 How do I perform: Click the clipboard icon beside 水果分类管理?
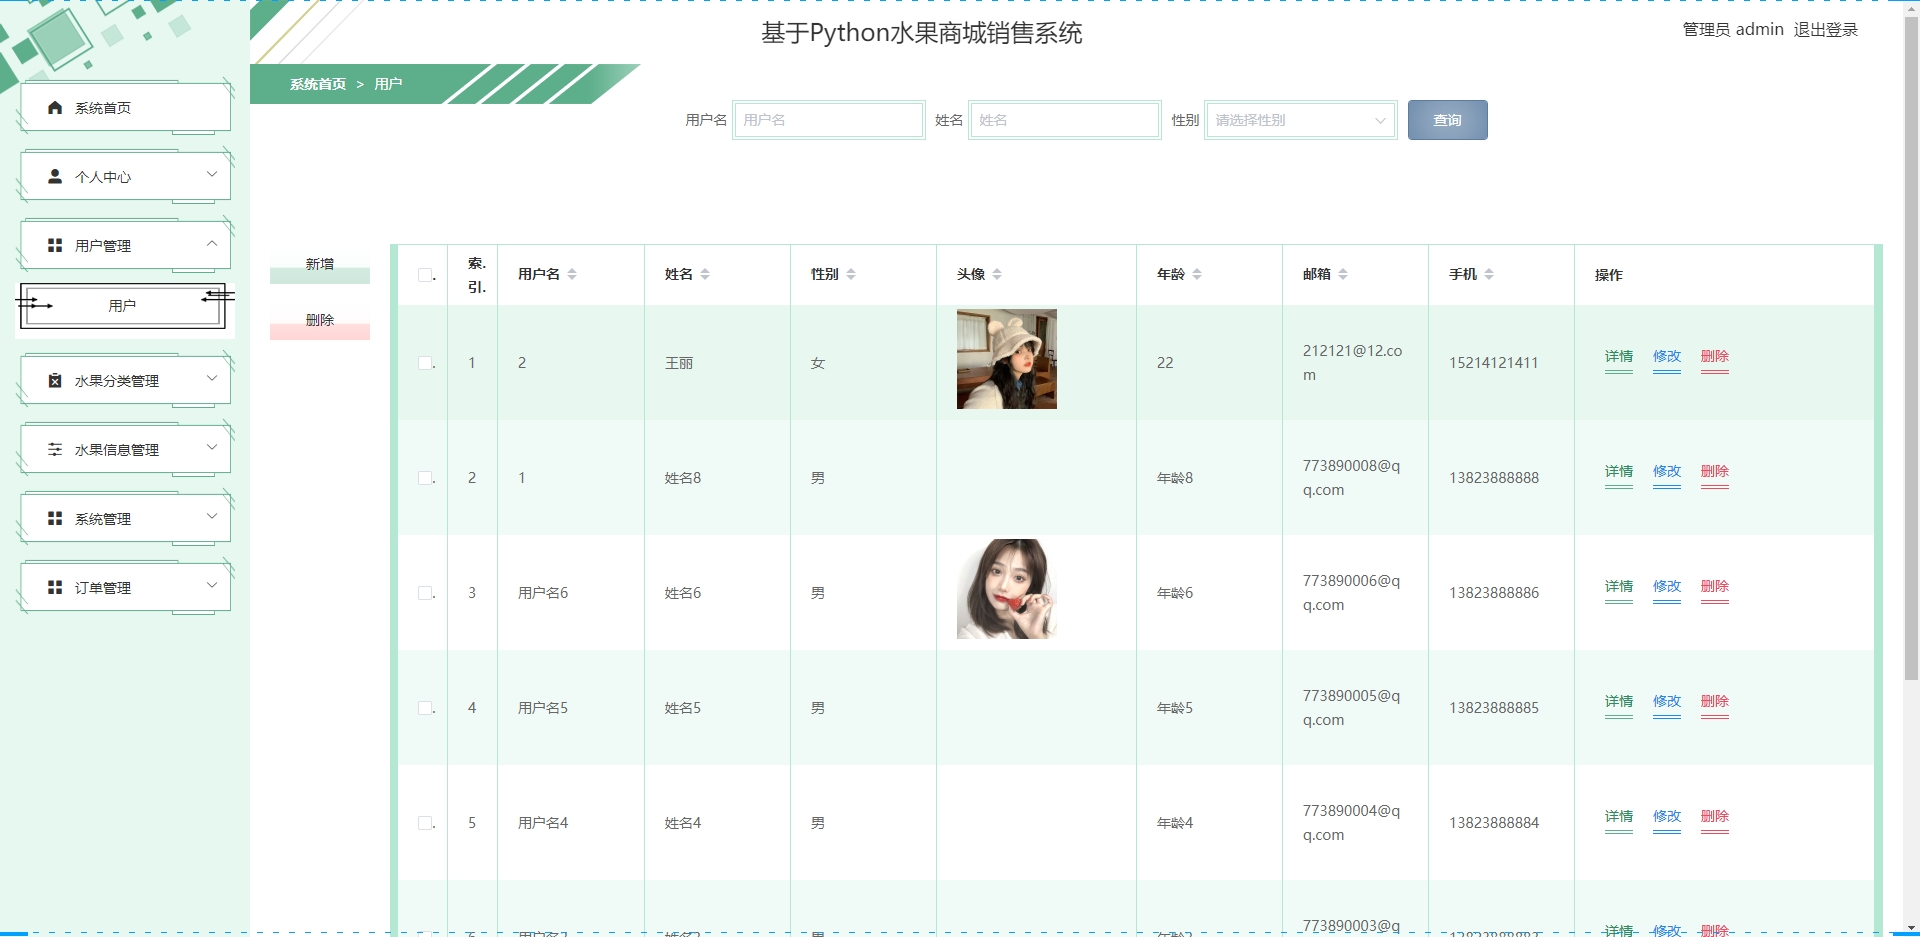pos(55,380)
